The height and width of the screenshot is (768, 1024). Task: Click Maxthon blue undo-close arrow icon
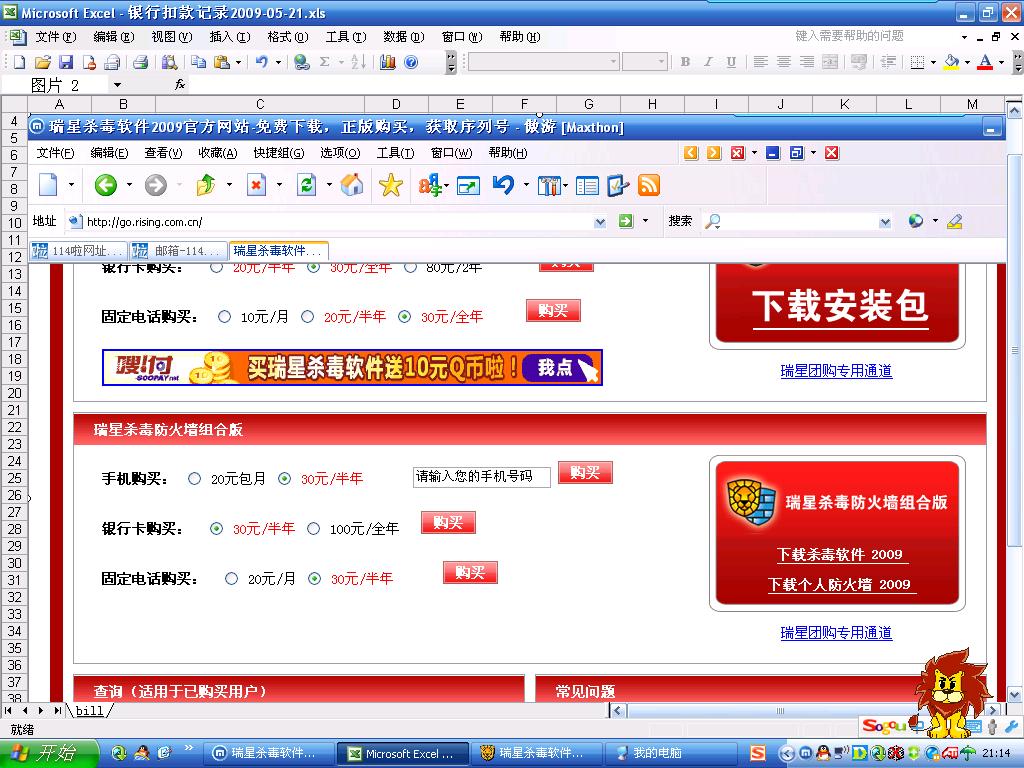click(503, 185)
